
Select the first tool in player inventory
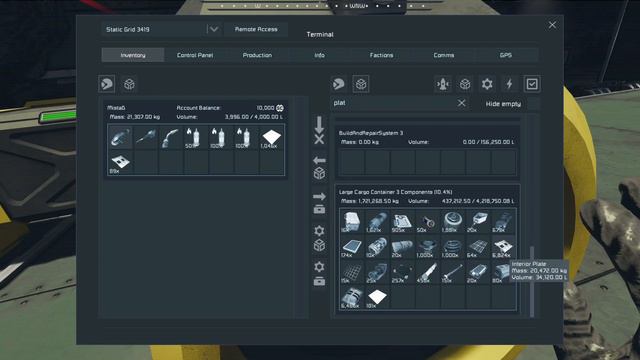click(x=120, y=138)
